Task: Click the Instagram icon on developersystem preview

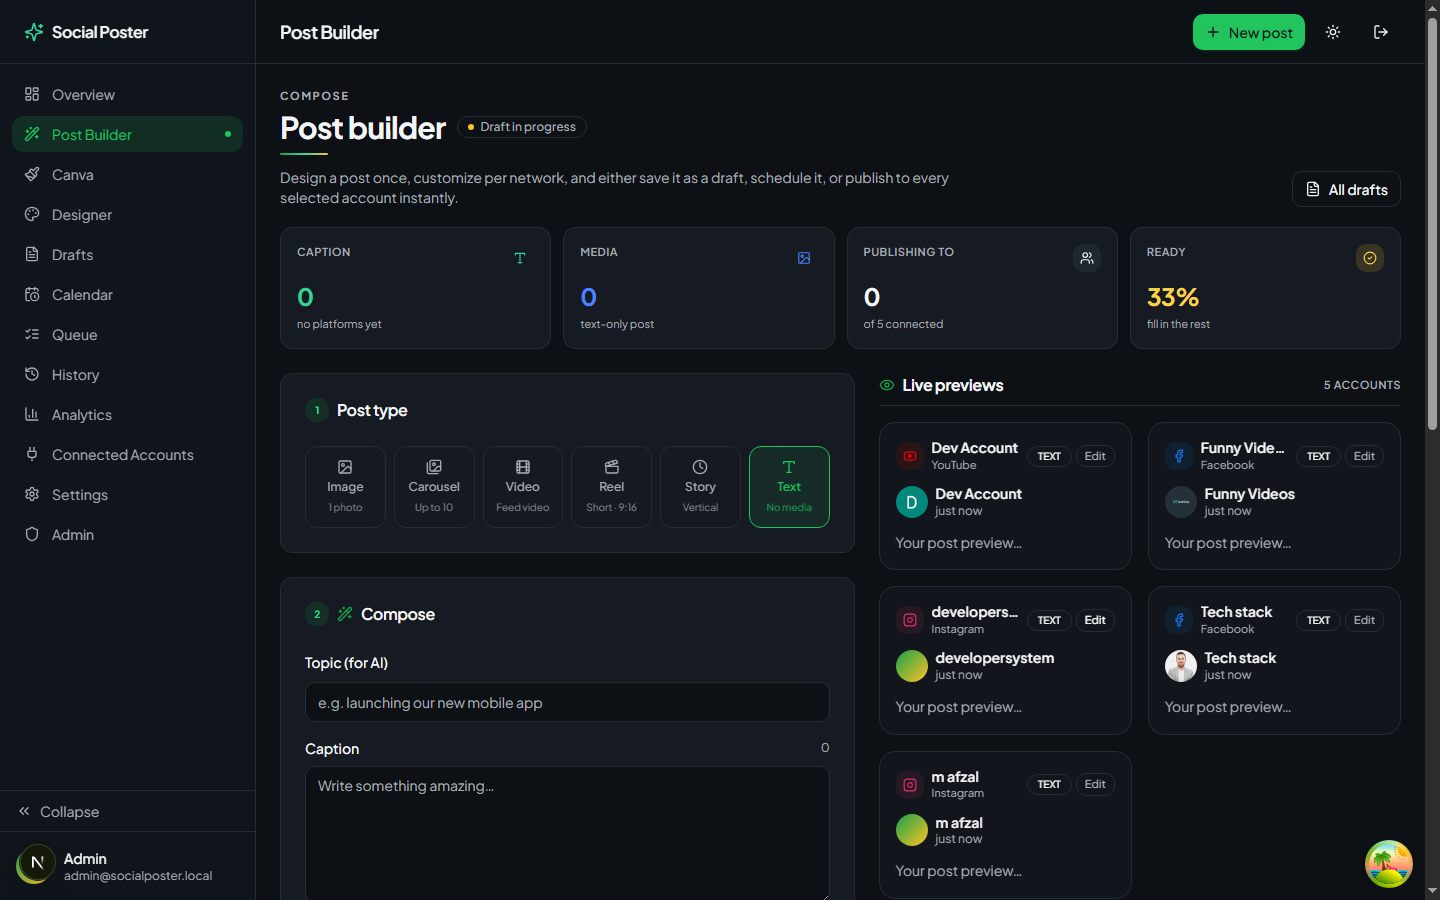Action: tap(910, 620)
